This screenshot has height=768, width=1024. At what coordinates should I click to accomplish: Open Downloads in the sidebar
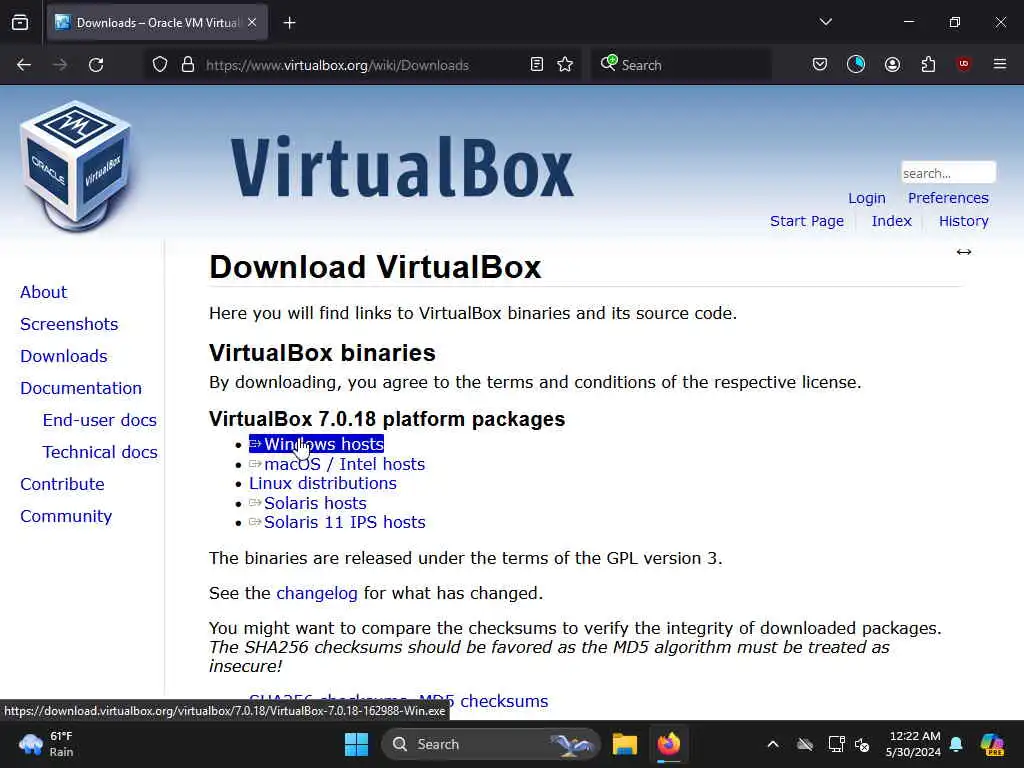(64, 356)
